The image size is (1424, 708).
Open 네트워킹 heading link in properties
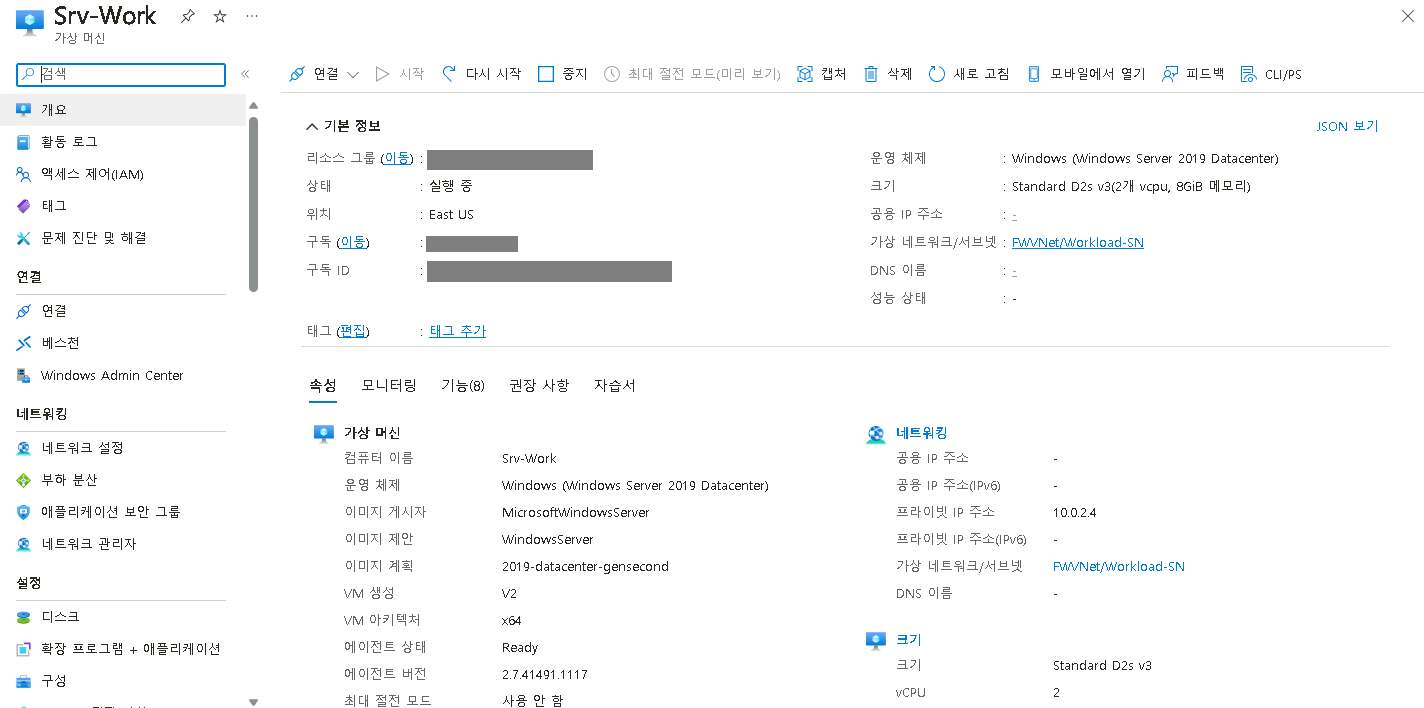coord(922,433)
